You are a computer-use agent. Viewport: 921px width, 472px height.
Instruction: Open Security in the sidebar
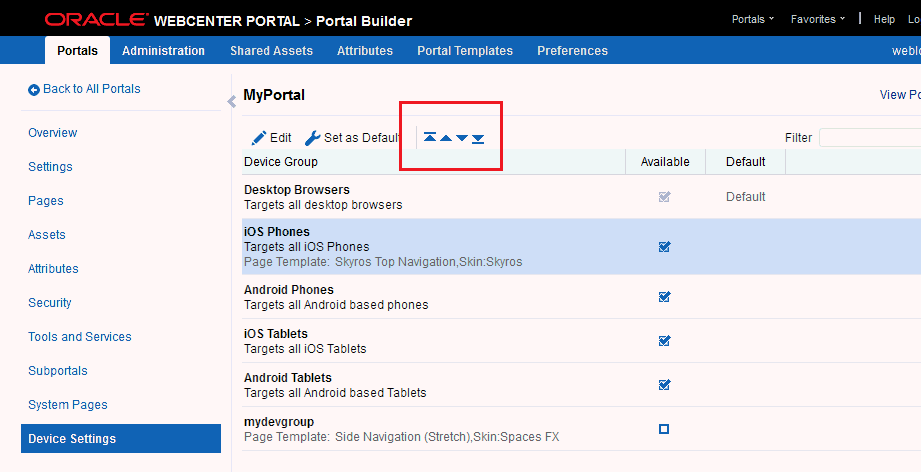(50, 303)
